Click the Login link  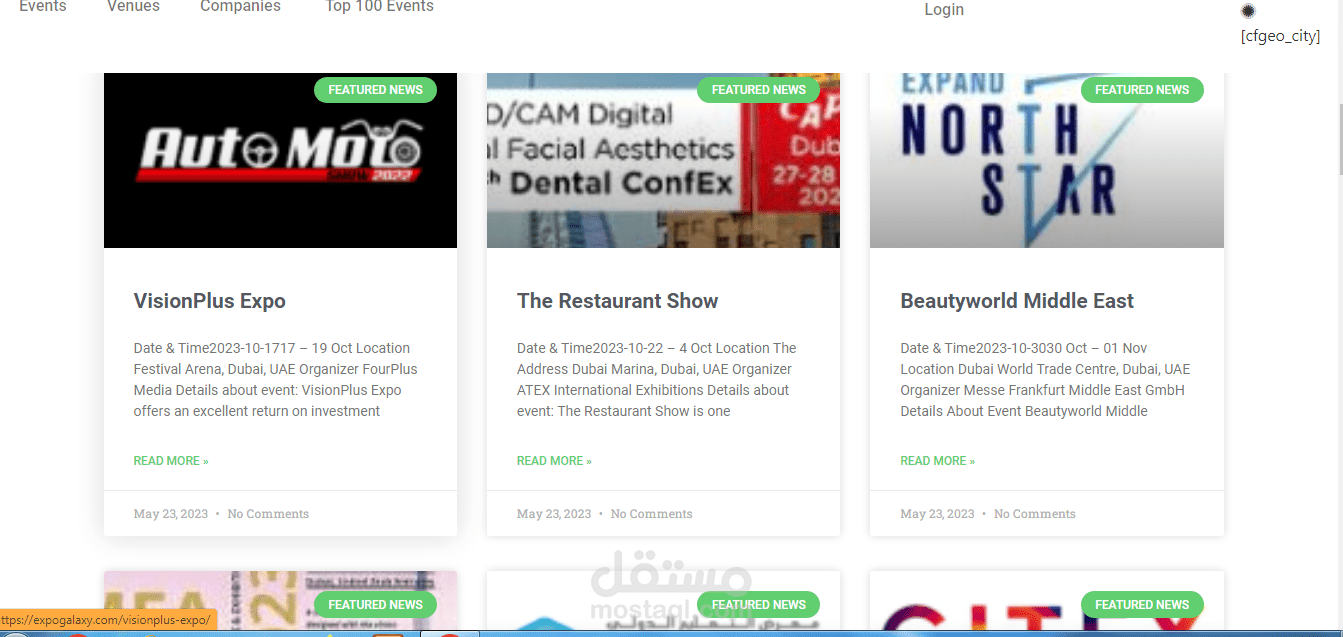(x=944, y=10)
